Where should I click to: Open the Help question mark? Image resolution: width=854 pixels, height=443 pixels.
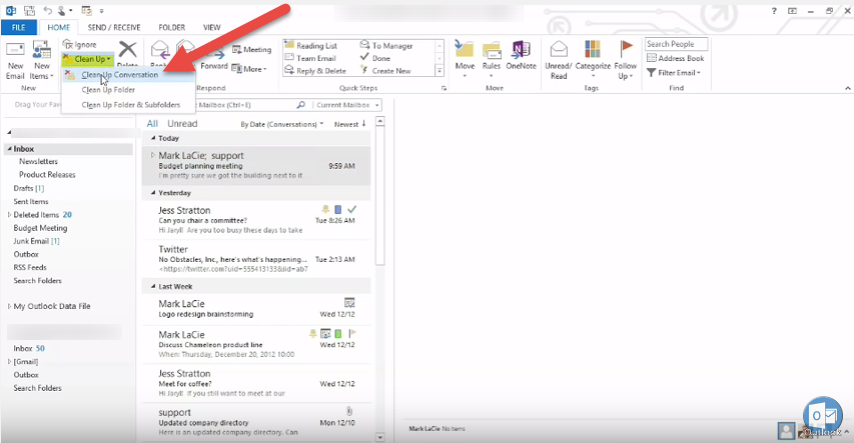(774, 11)
